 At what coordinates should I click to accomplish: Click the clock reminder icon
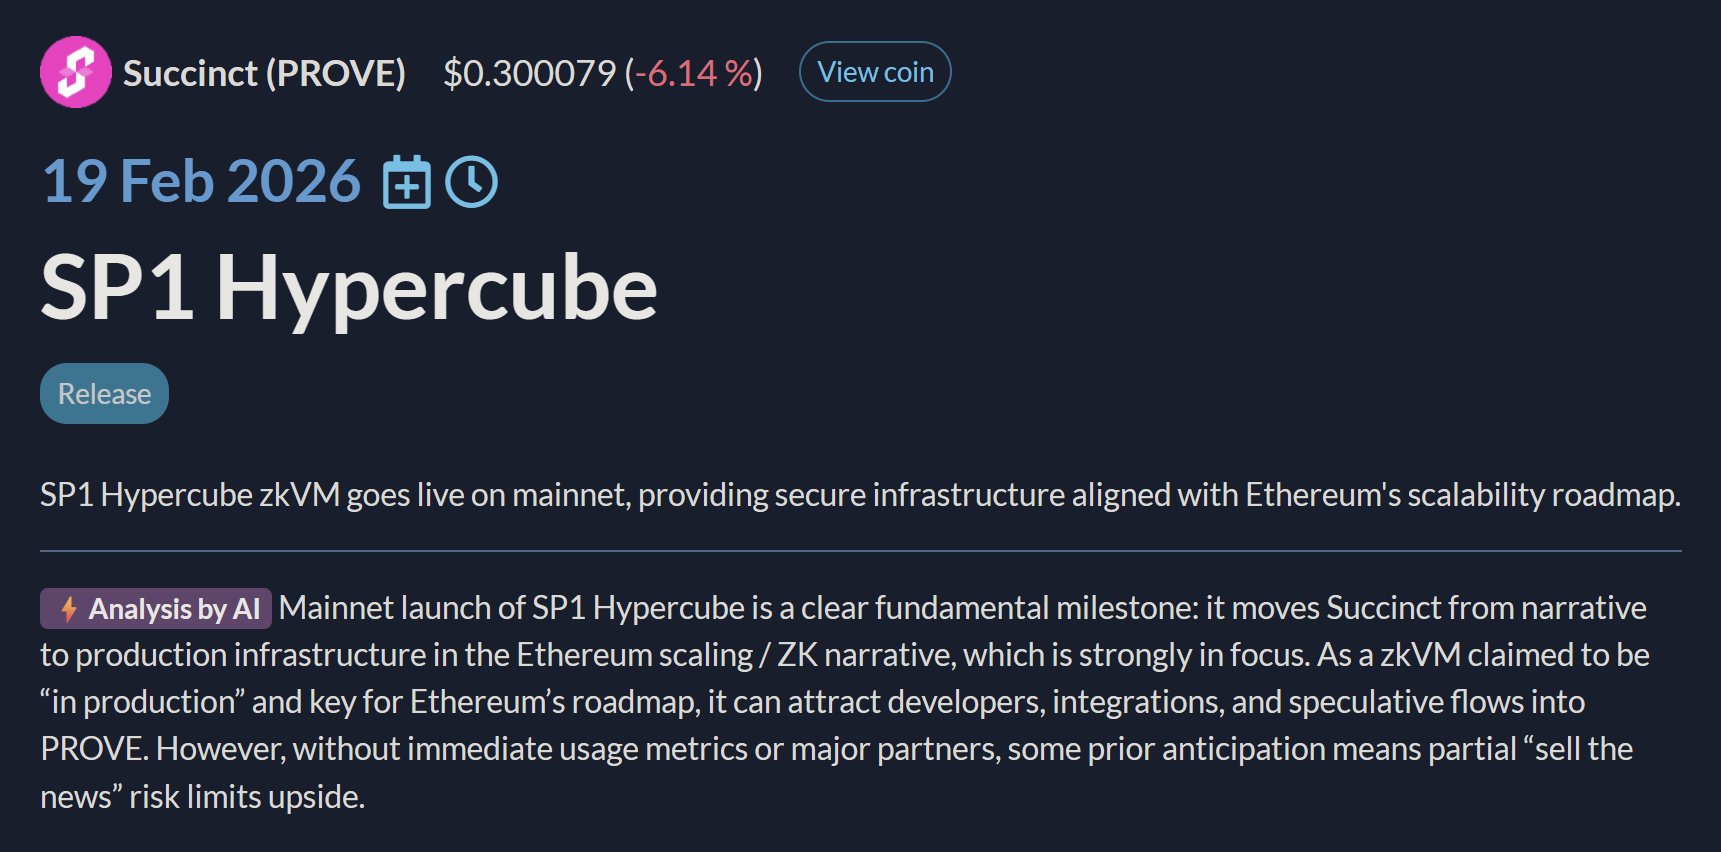point(471,182)
